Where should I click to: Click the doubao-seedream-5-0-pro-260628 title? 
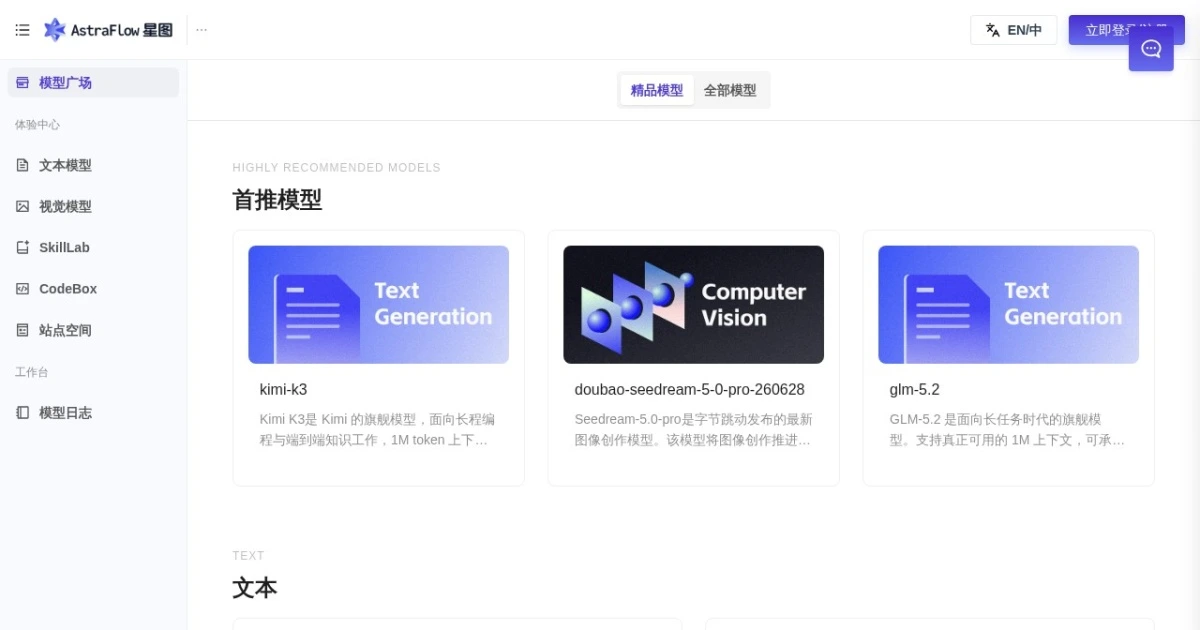[689, 390]
